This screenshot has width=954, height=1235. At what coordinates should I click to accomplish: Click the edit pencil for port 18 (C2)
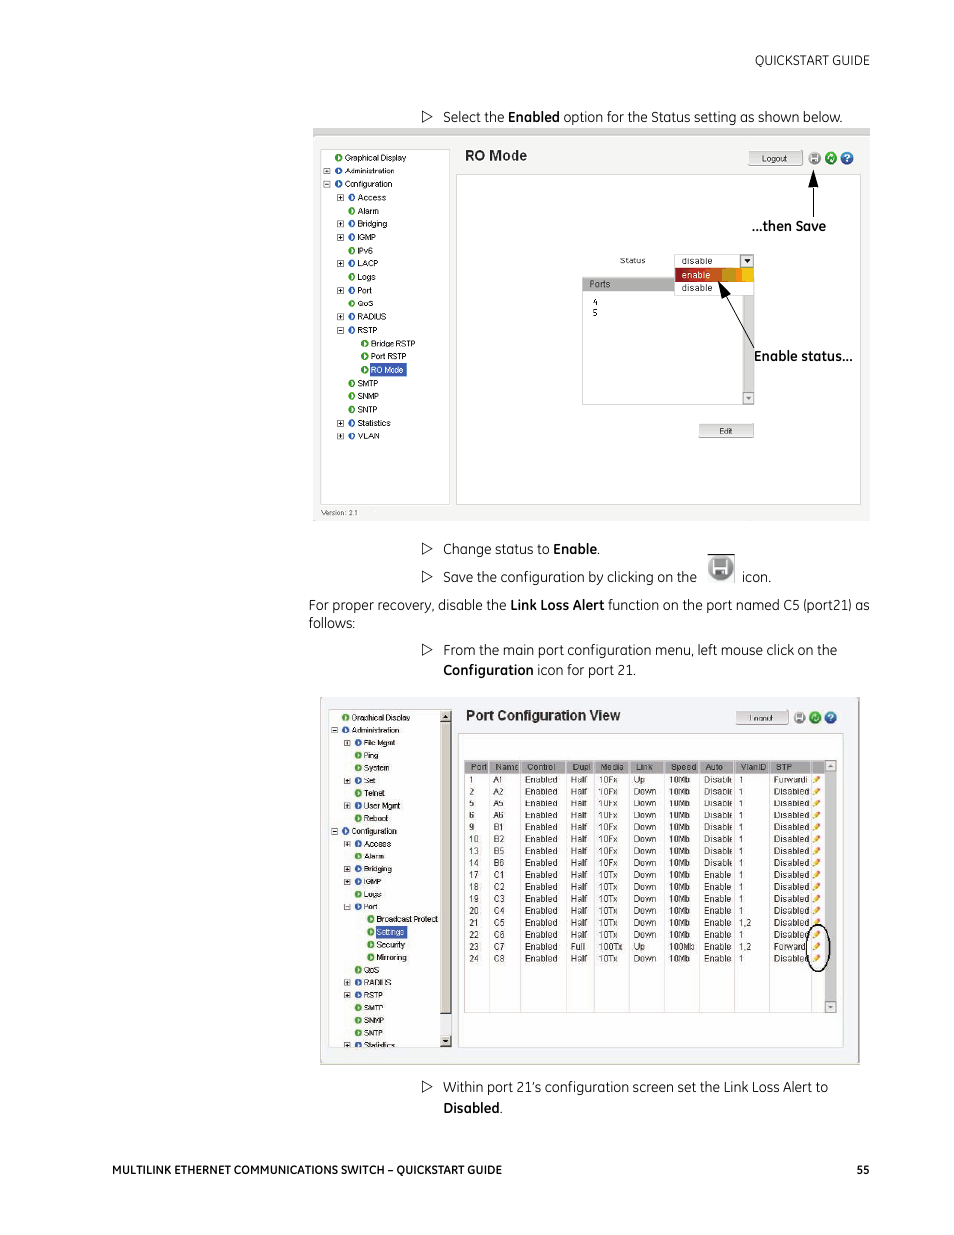tap(816, 887)
